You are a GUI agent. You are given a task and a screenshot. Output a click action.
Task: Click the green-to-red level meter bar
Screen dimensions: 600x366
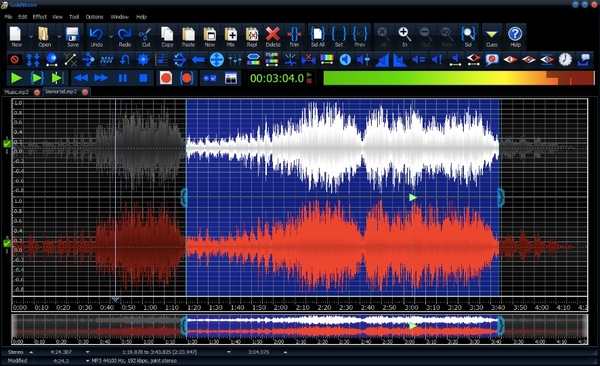pos(459,78)
